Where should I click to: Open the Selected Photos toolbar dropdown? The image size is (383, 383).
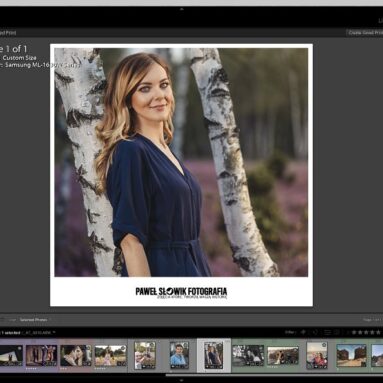coord(34,320)
